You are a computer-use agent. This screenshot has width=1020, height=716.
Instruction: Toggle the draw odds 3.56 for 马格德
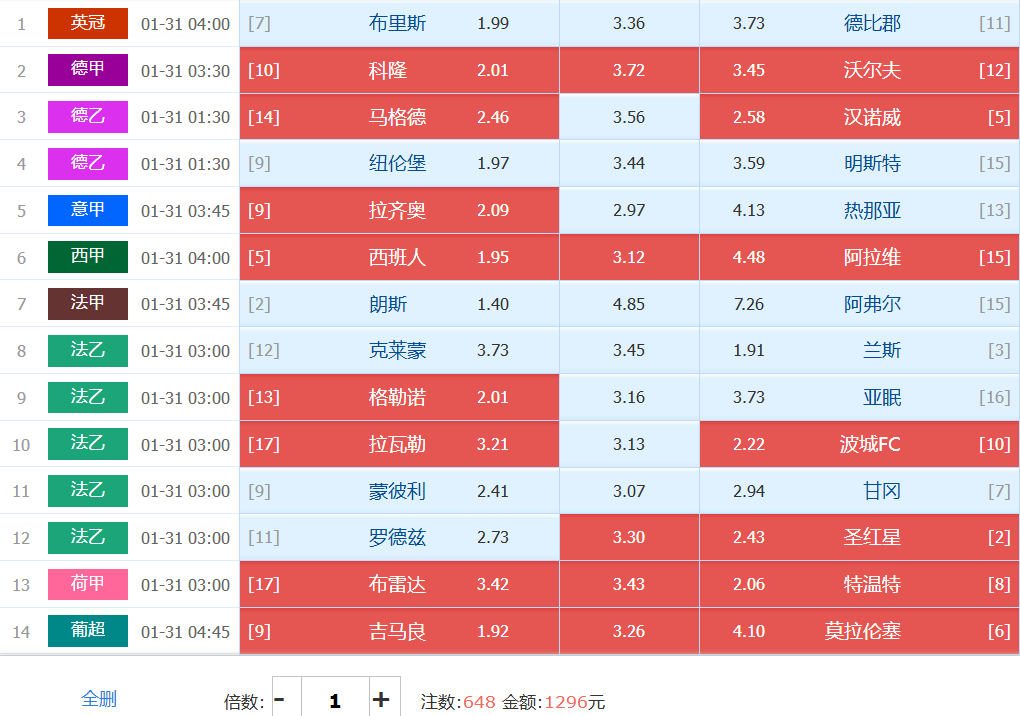point(629,117)
